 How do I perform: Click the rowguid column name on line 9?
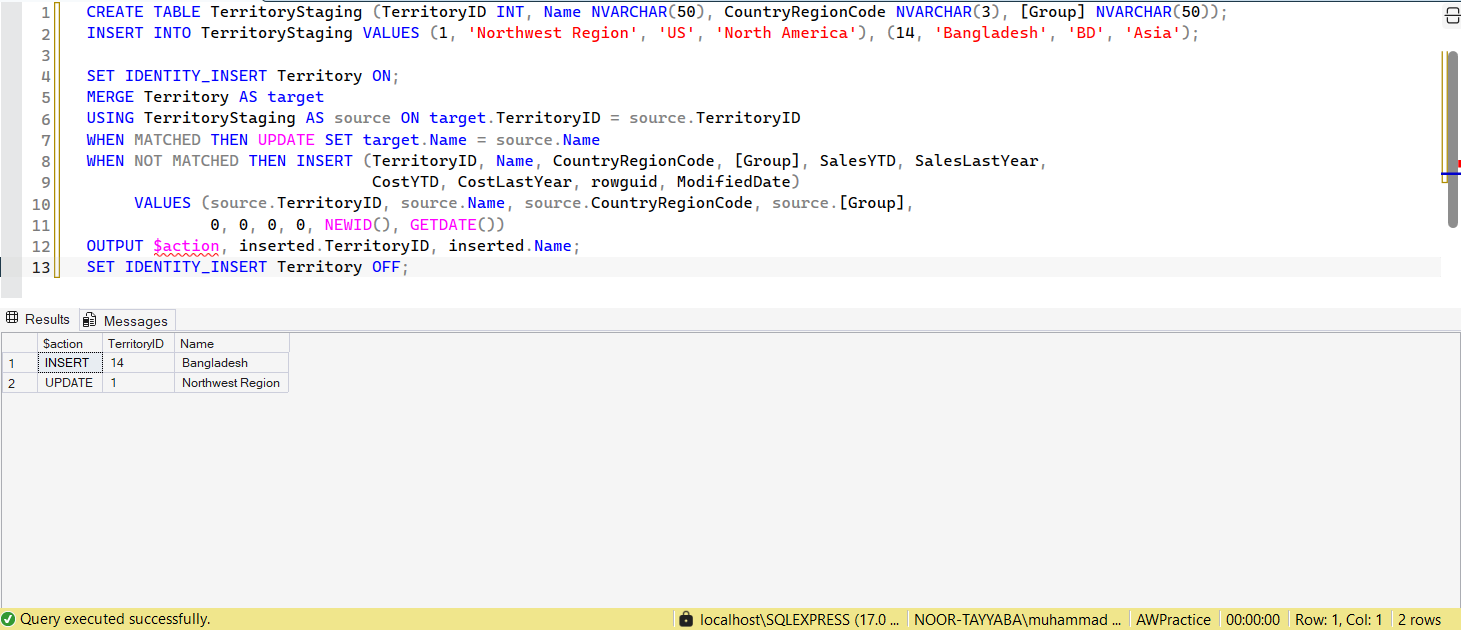[624, 182]
